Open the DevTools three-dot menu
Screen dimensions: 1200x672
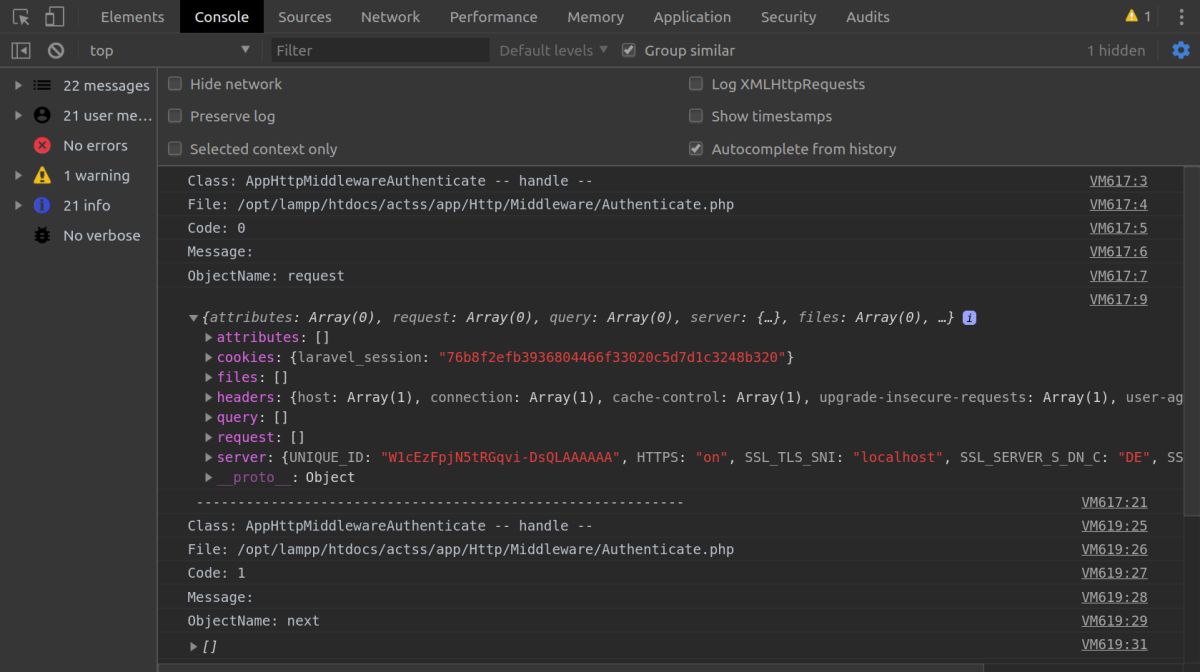click(1181, 17)
